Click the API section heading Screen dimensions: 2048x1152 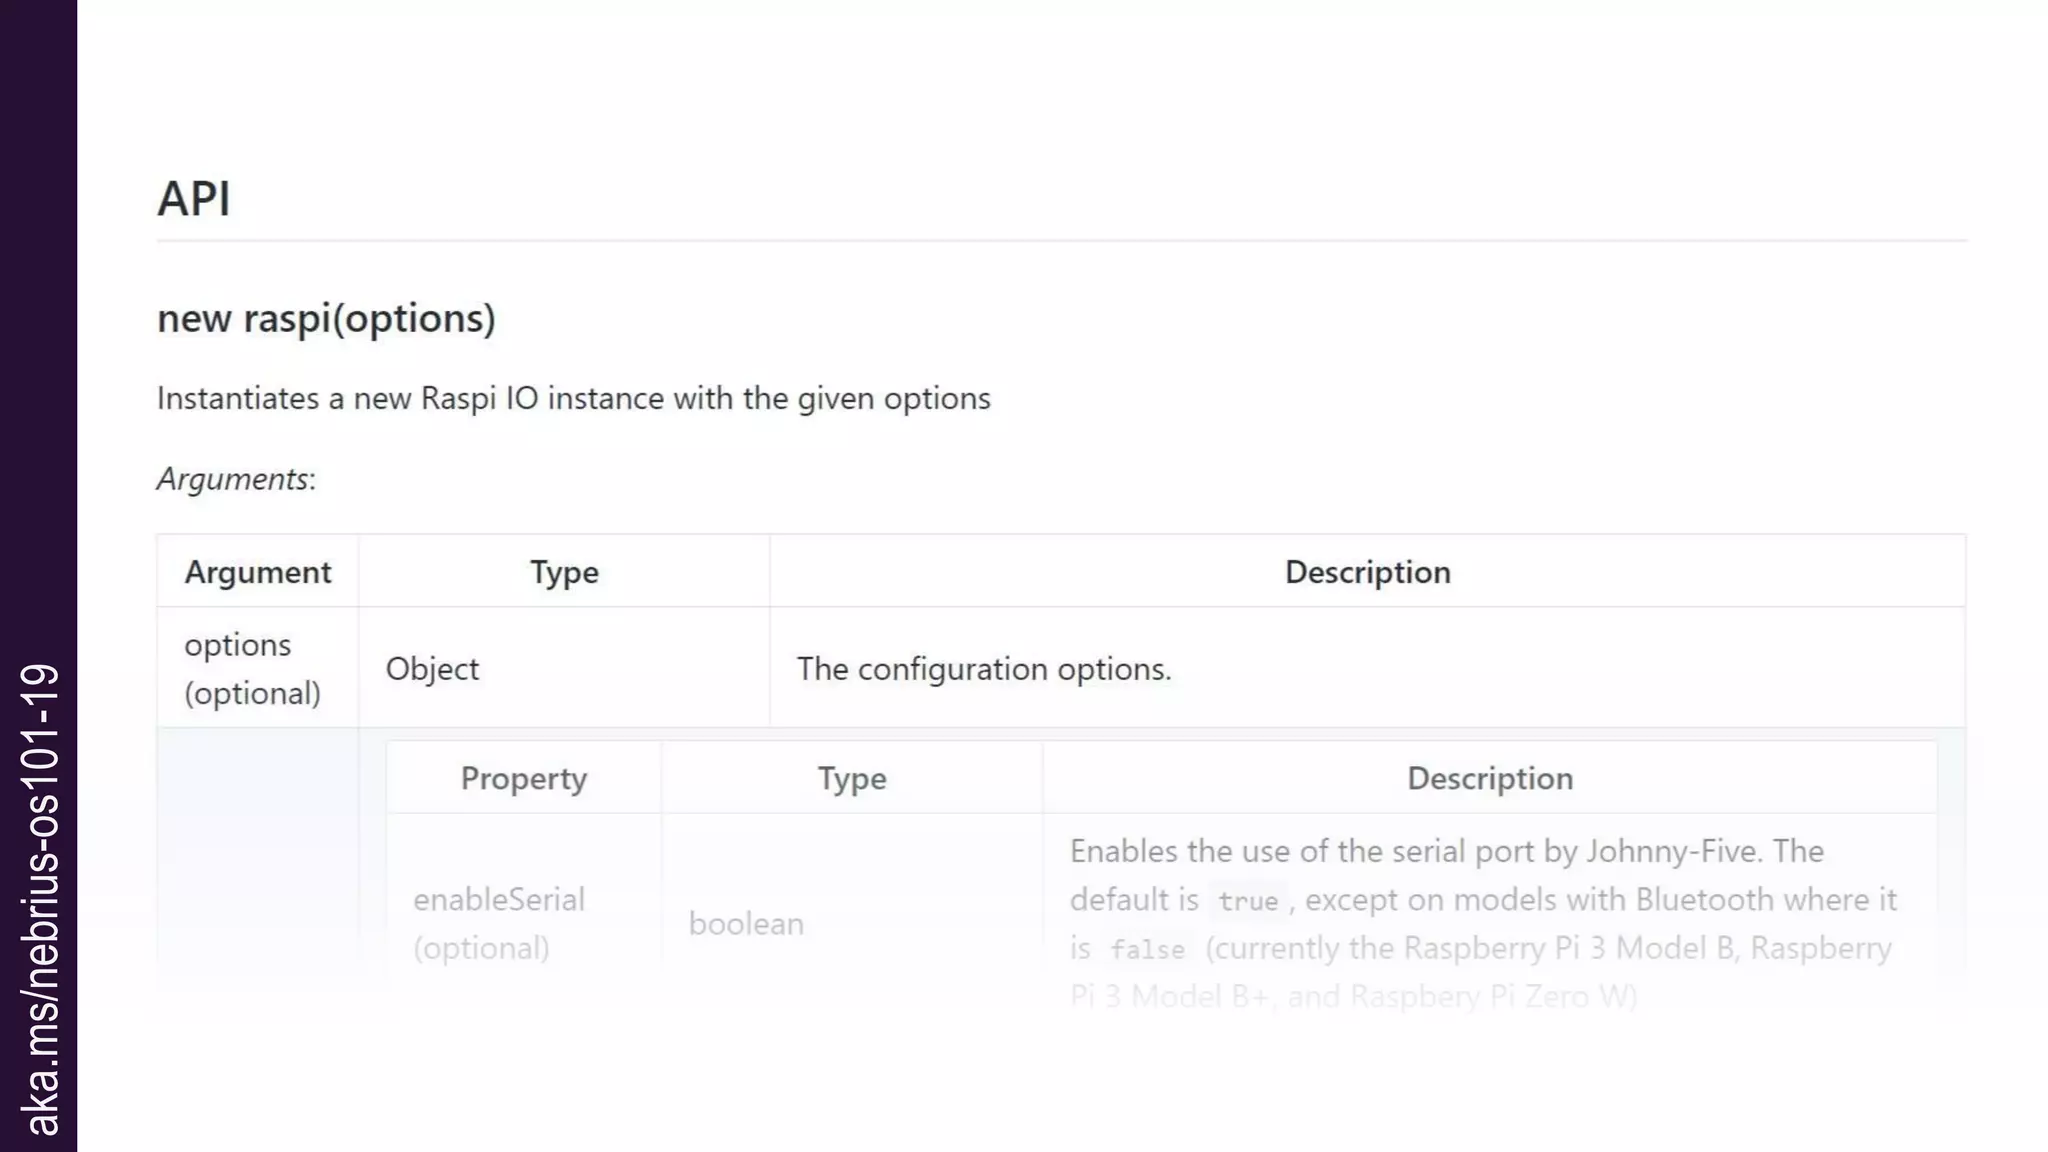[x=194, y=198]
